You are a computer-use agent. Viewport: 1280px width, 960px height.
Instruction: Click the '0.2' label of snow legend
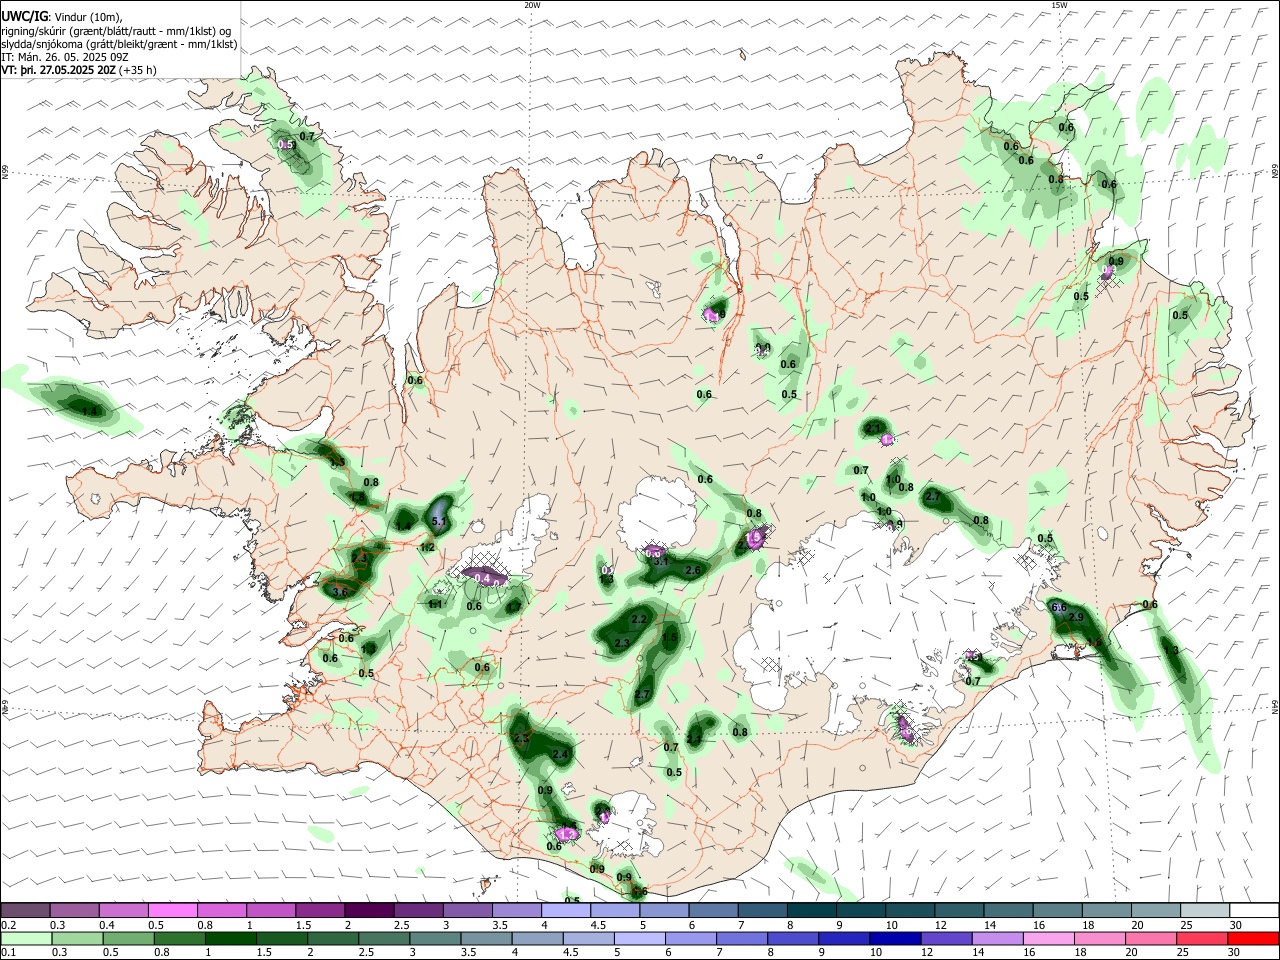coord(8,925)
